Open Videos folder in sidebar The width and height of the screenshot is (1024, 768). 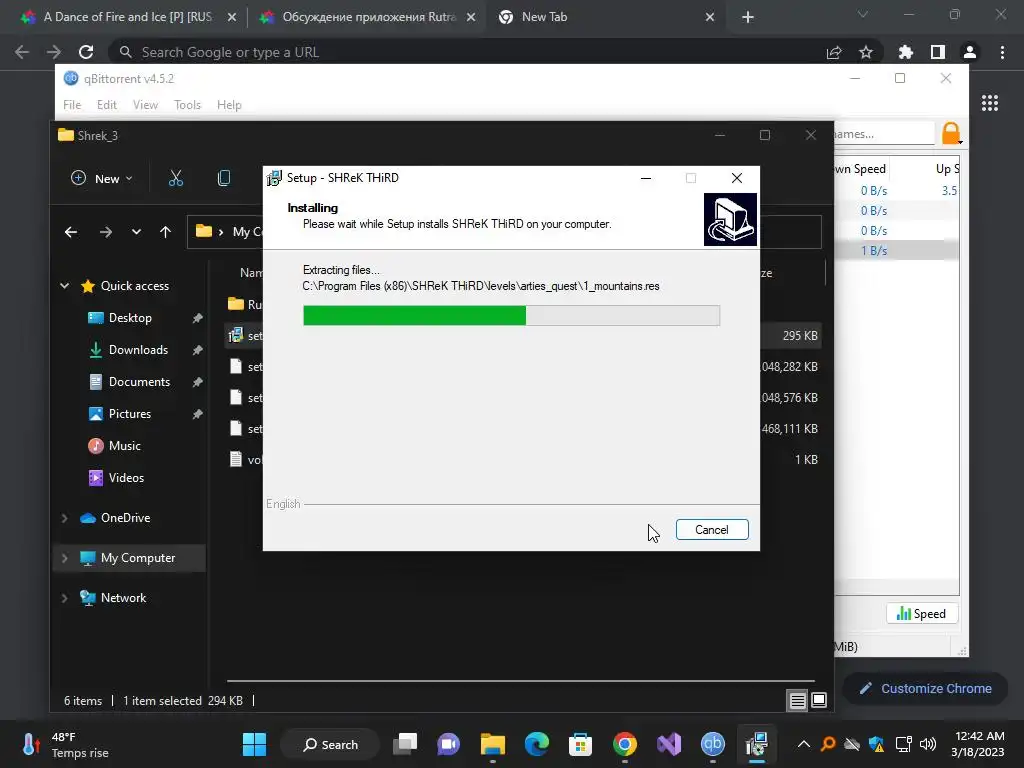[126, 478]
